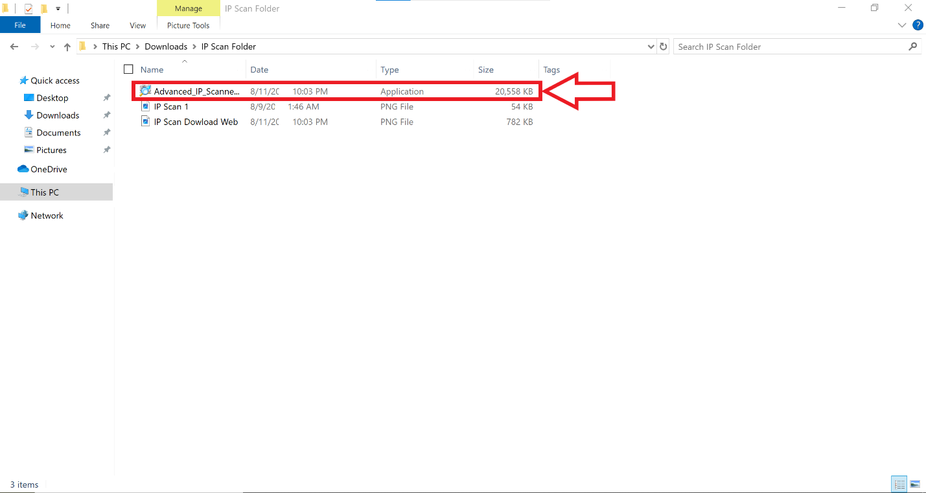
Task: Click Downloads in the address breadcrumb
Action: (x=166, y=47)
